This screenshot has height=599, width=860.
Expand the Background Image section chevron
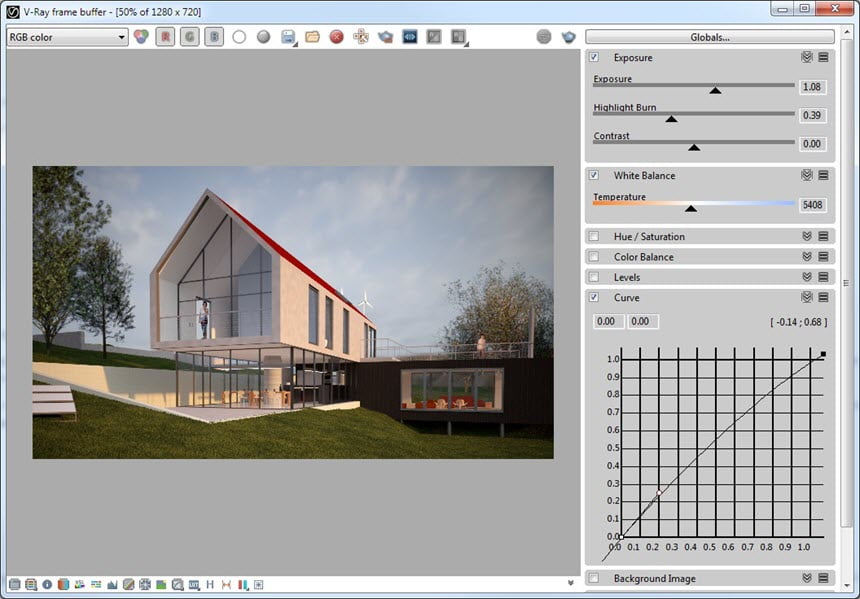point(807,578)
